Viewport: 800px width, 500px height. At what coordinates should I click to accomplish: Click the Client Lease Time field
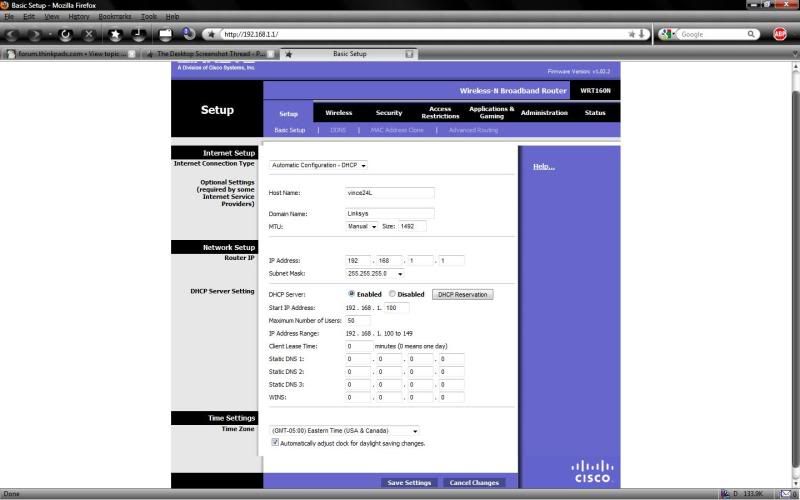(x=359, y=346)
